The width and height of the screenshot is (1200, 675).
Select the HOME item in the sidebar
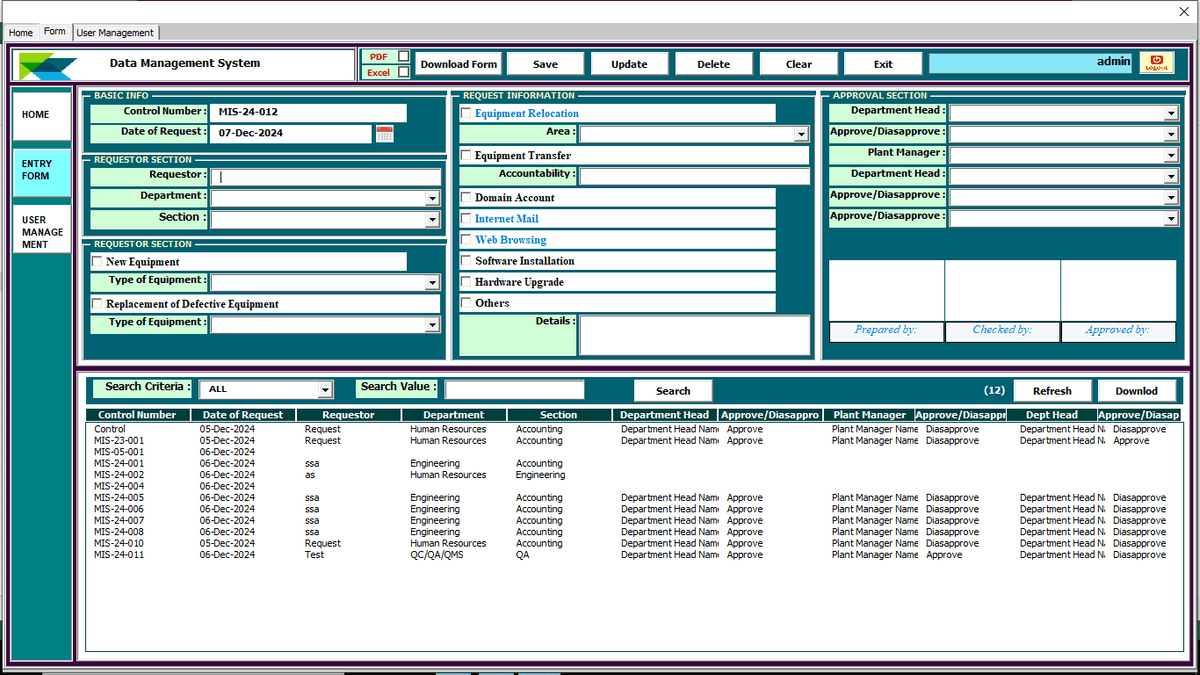(41, 113)
